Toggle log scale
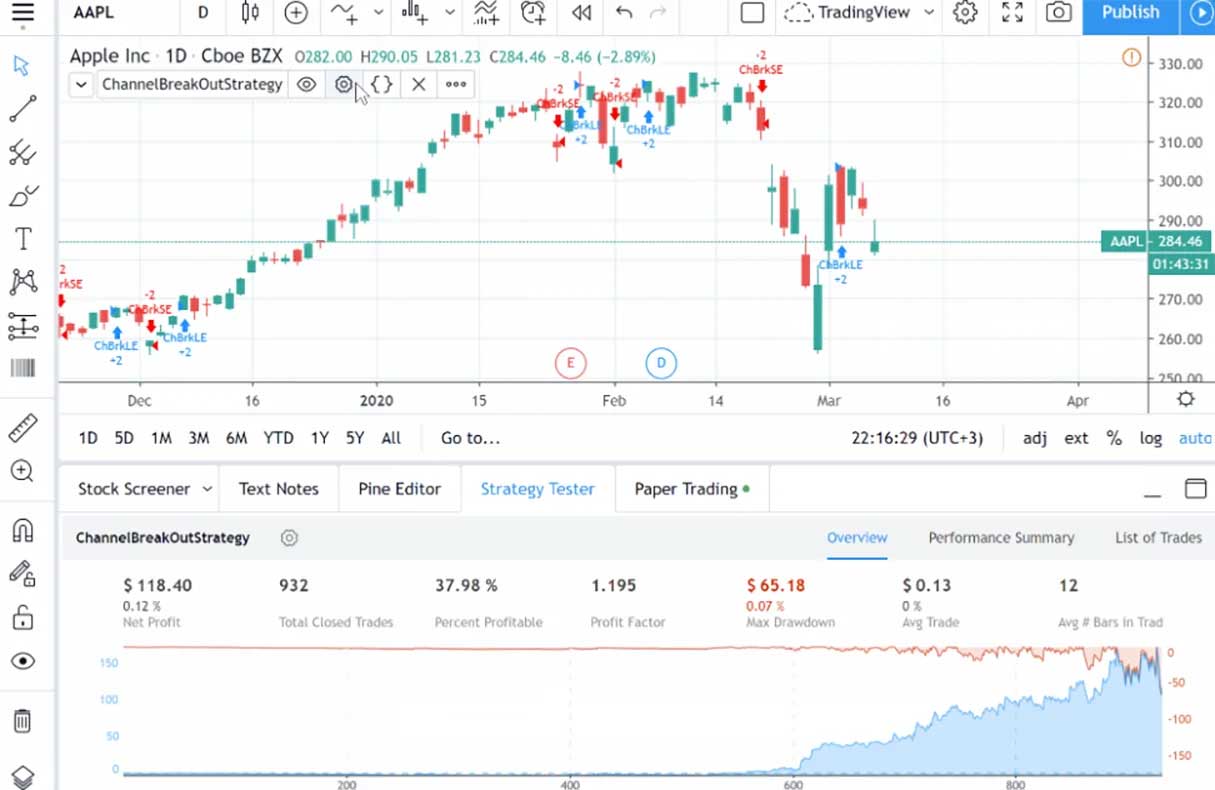The height and width of the screenshot is (790, 1215). tap(1151, 438)
